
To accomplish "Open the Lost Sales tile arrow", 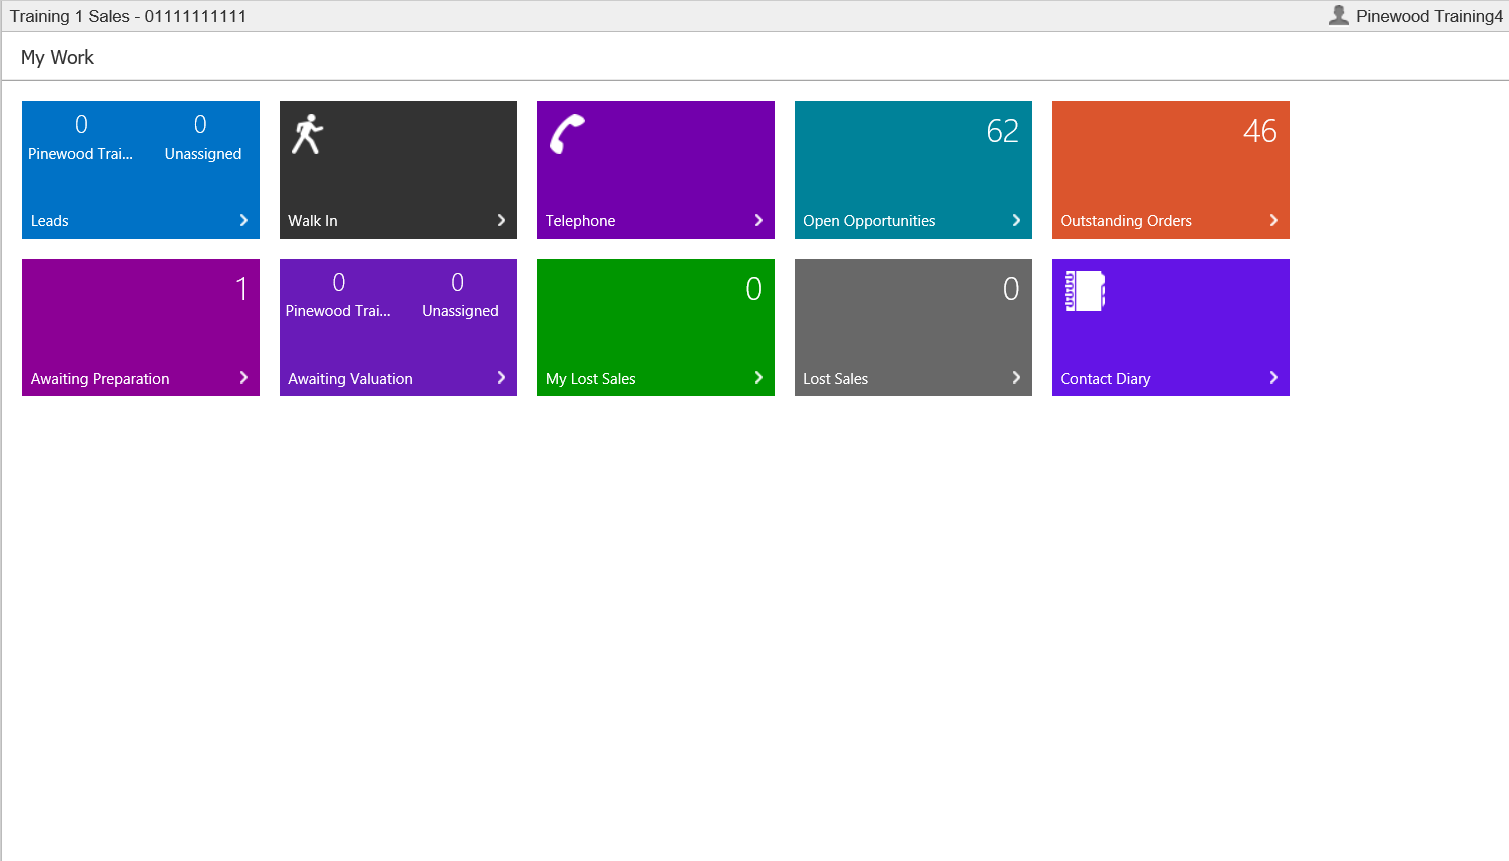I will [x=1016, y=377].
